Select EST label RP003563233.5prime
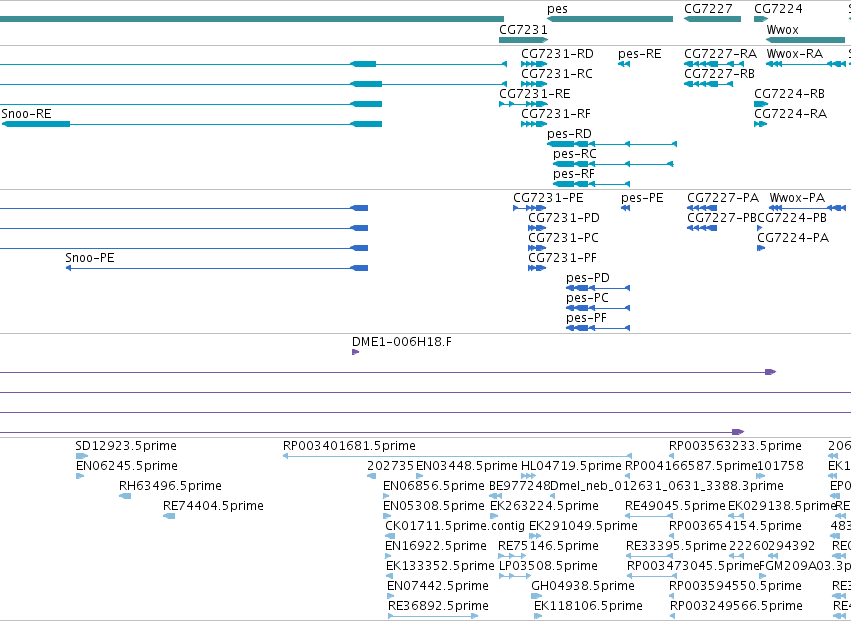The image size is (851, 621). [x=735, y=446]
